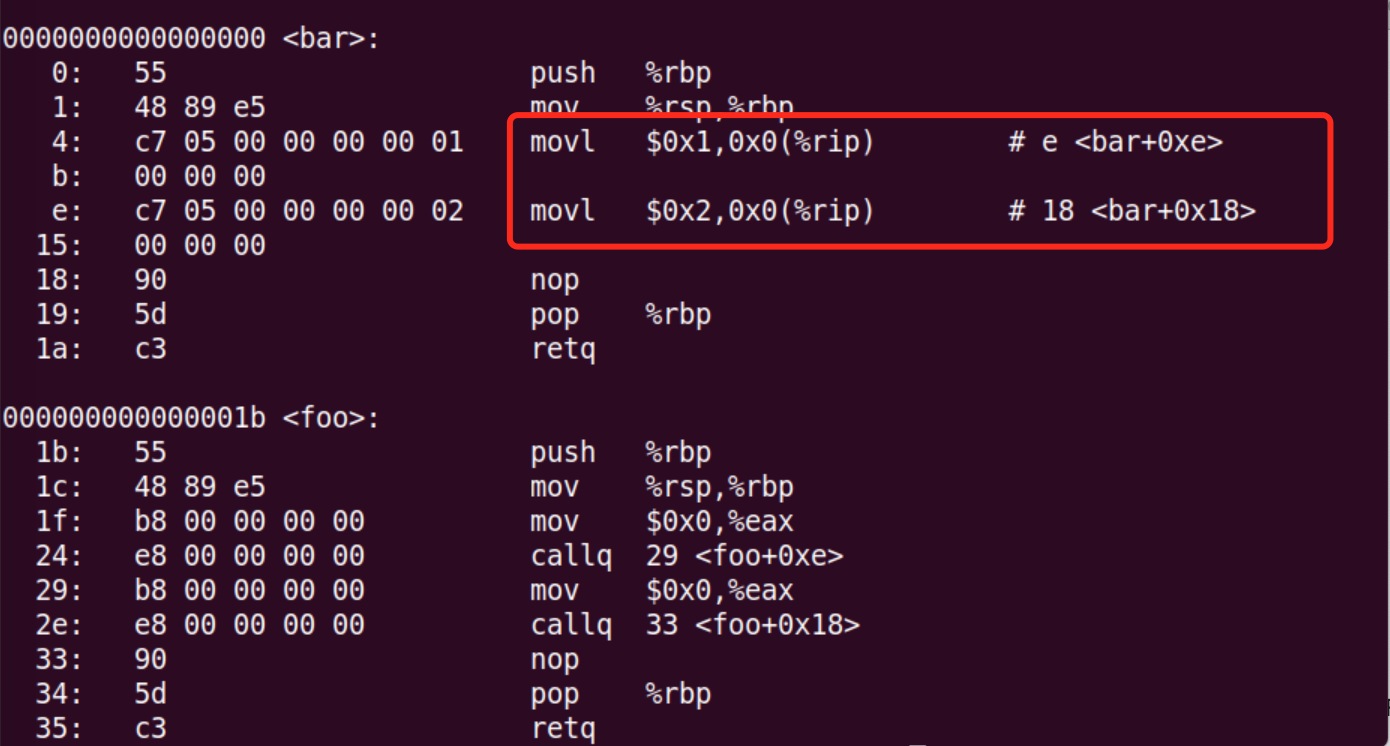Click the # 18 <bar+0x18> comment
Viewport: 1390px width, 746px height.
pos(1132,211)
